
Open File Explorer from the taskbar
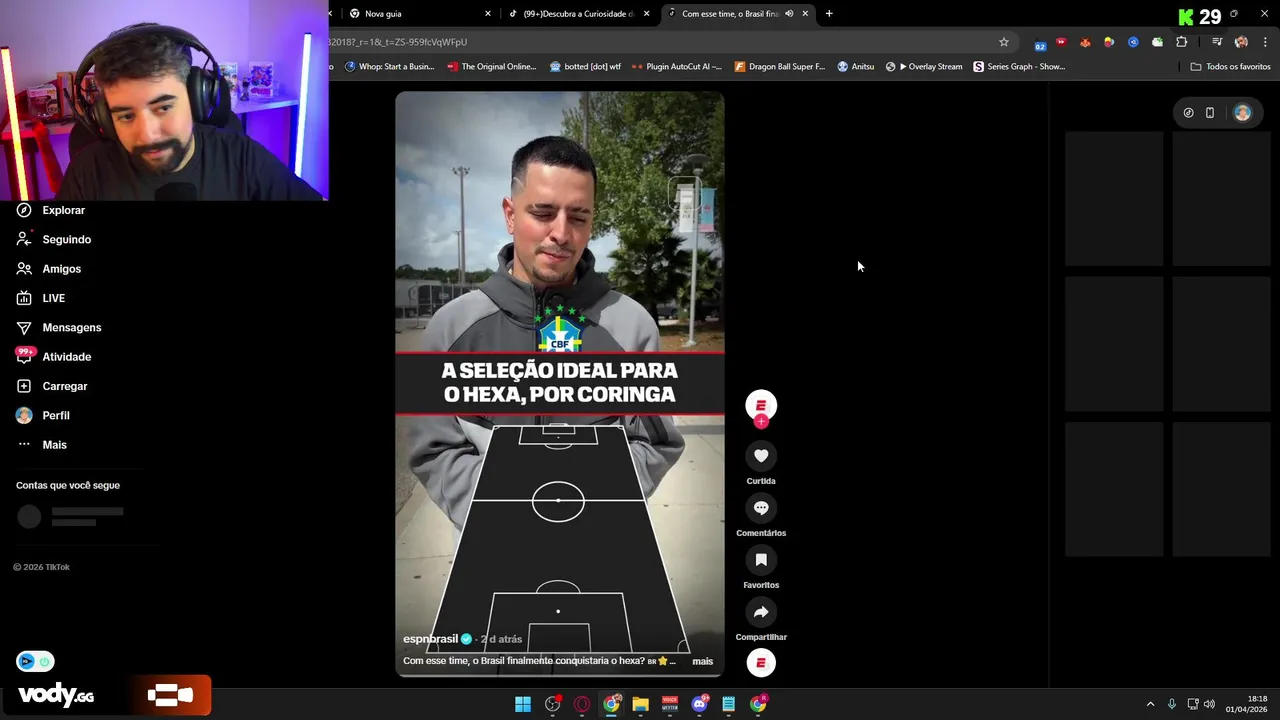point(640,704)
